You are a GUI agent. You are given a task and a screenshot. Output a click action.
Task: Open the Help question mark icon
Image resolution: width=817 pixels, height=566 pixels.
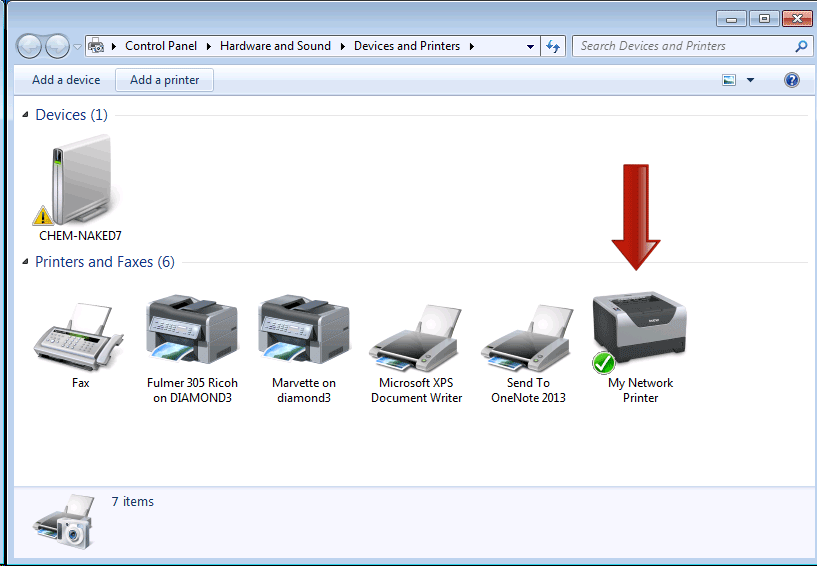pyautogui.click(x=792, y=80)
